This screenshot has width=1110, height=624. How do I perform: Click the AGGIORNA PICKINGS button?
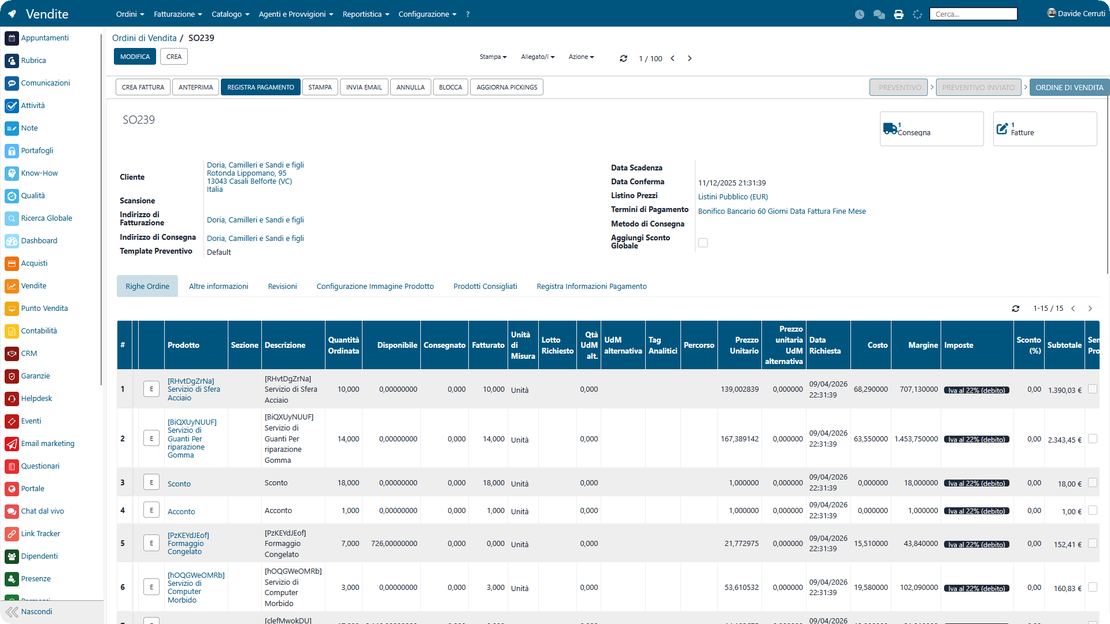coord(507,87)
